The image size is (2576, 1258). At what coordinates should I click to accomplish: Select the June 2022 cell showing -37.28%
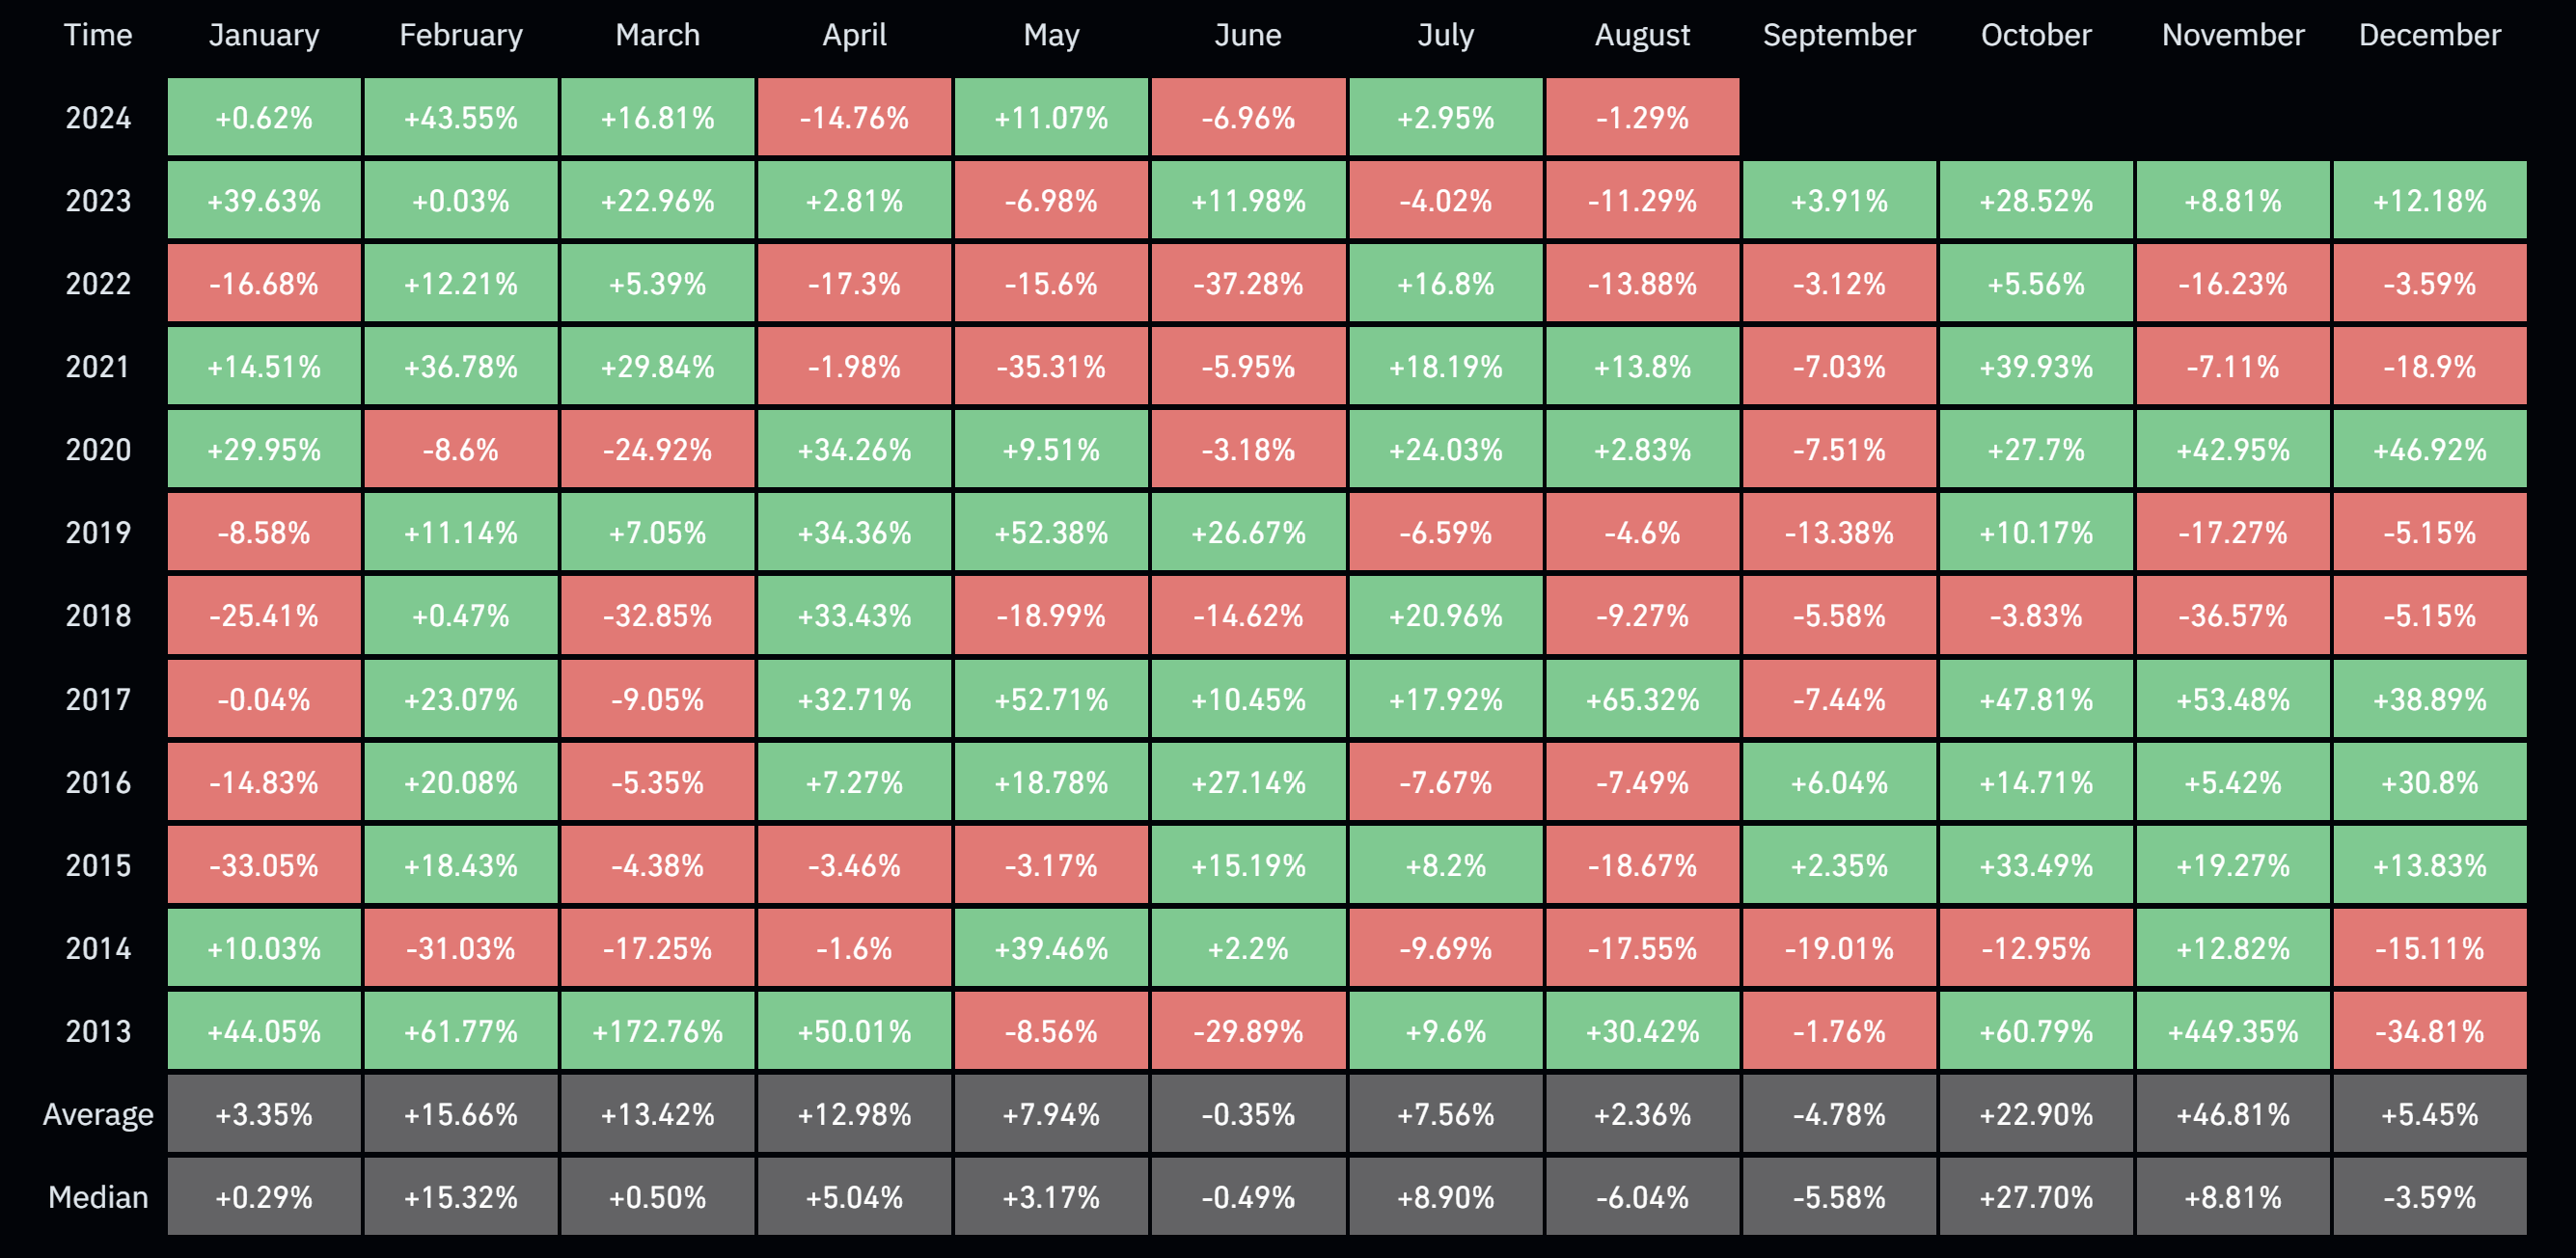[x=1248, y=284]
